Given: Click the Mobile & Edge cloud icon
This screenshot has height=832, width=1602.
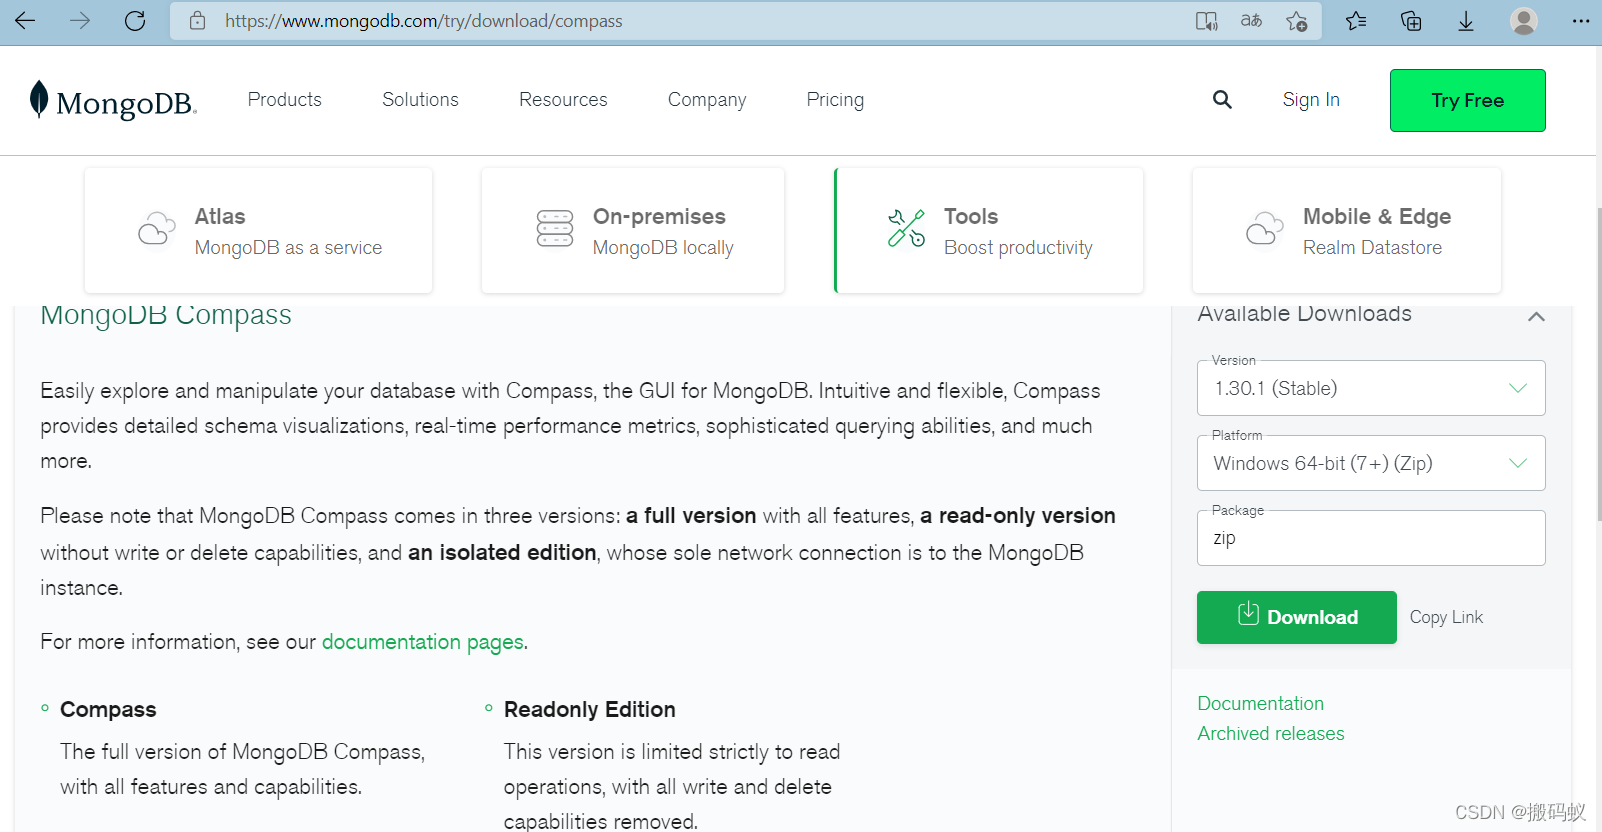Looking at the screenshot, I should click(1265, 229).
